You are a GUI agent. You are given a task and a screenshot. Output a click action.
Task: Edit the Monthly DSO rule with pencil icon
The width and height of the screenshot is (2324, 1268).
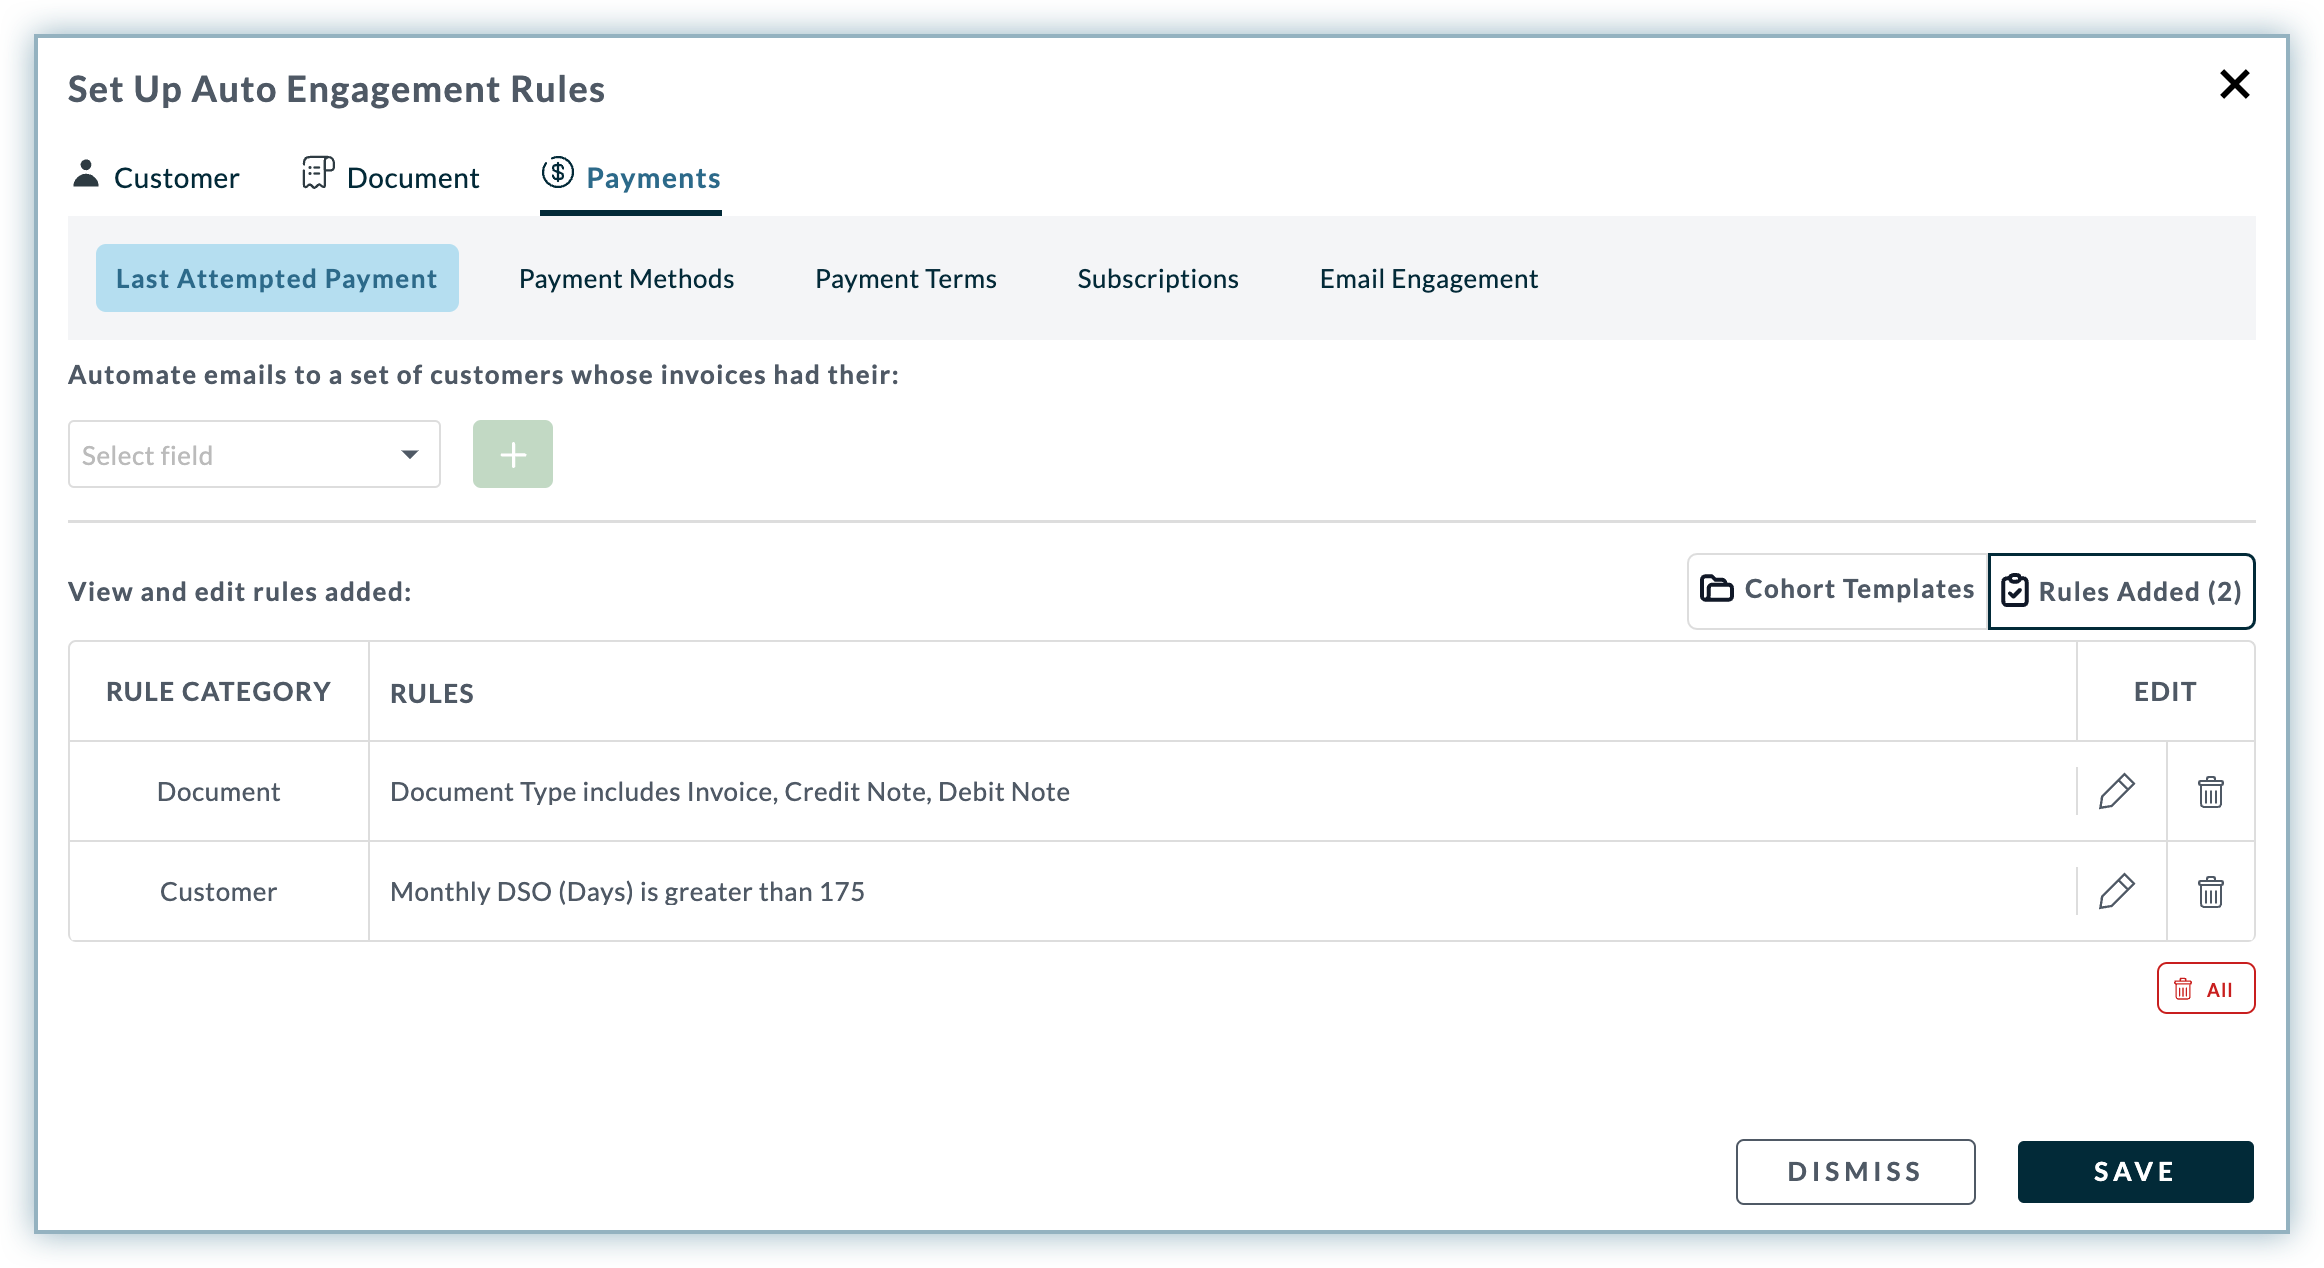tap(2116, 891)
